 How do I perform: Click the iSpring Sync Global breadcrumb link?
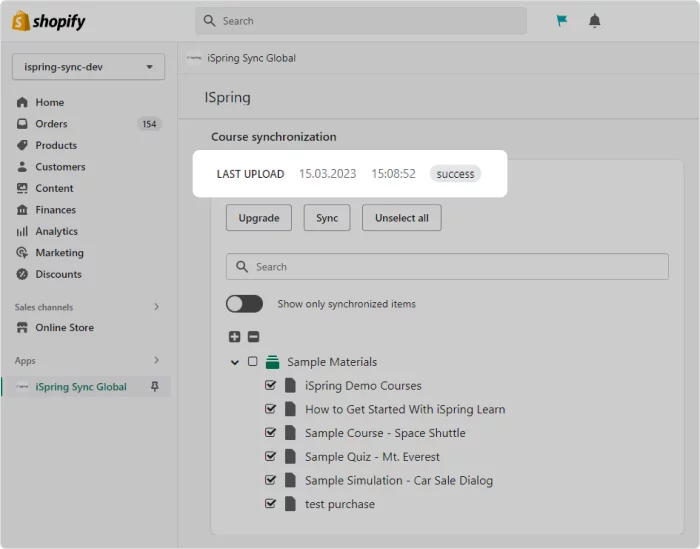(251, 58)
